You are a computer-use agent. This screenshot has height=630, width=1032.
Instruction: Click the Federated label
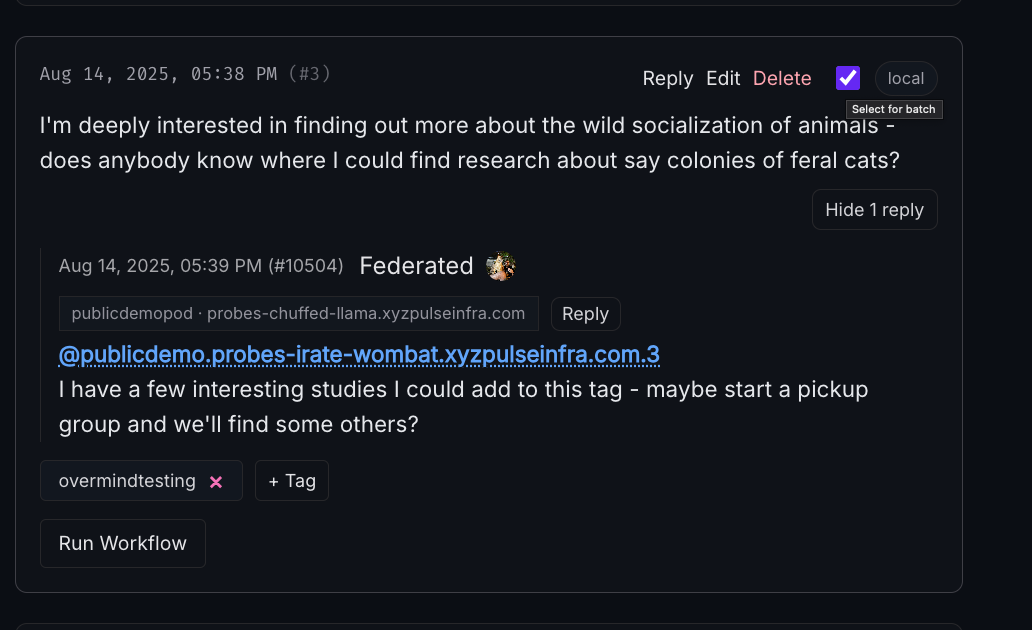coord(416,266)
